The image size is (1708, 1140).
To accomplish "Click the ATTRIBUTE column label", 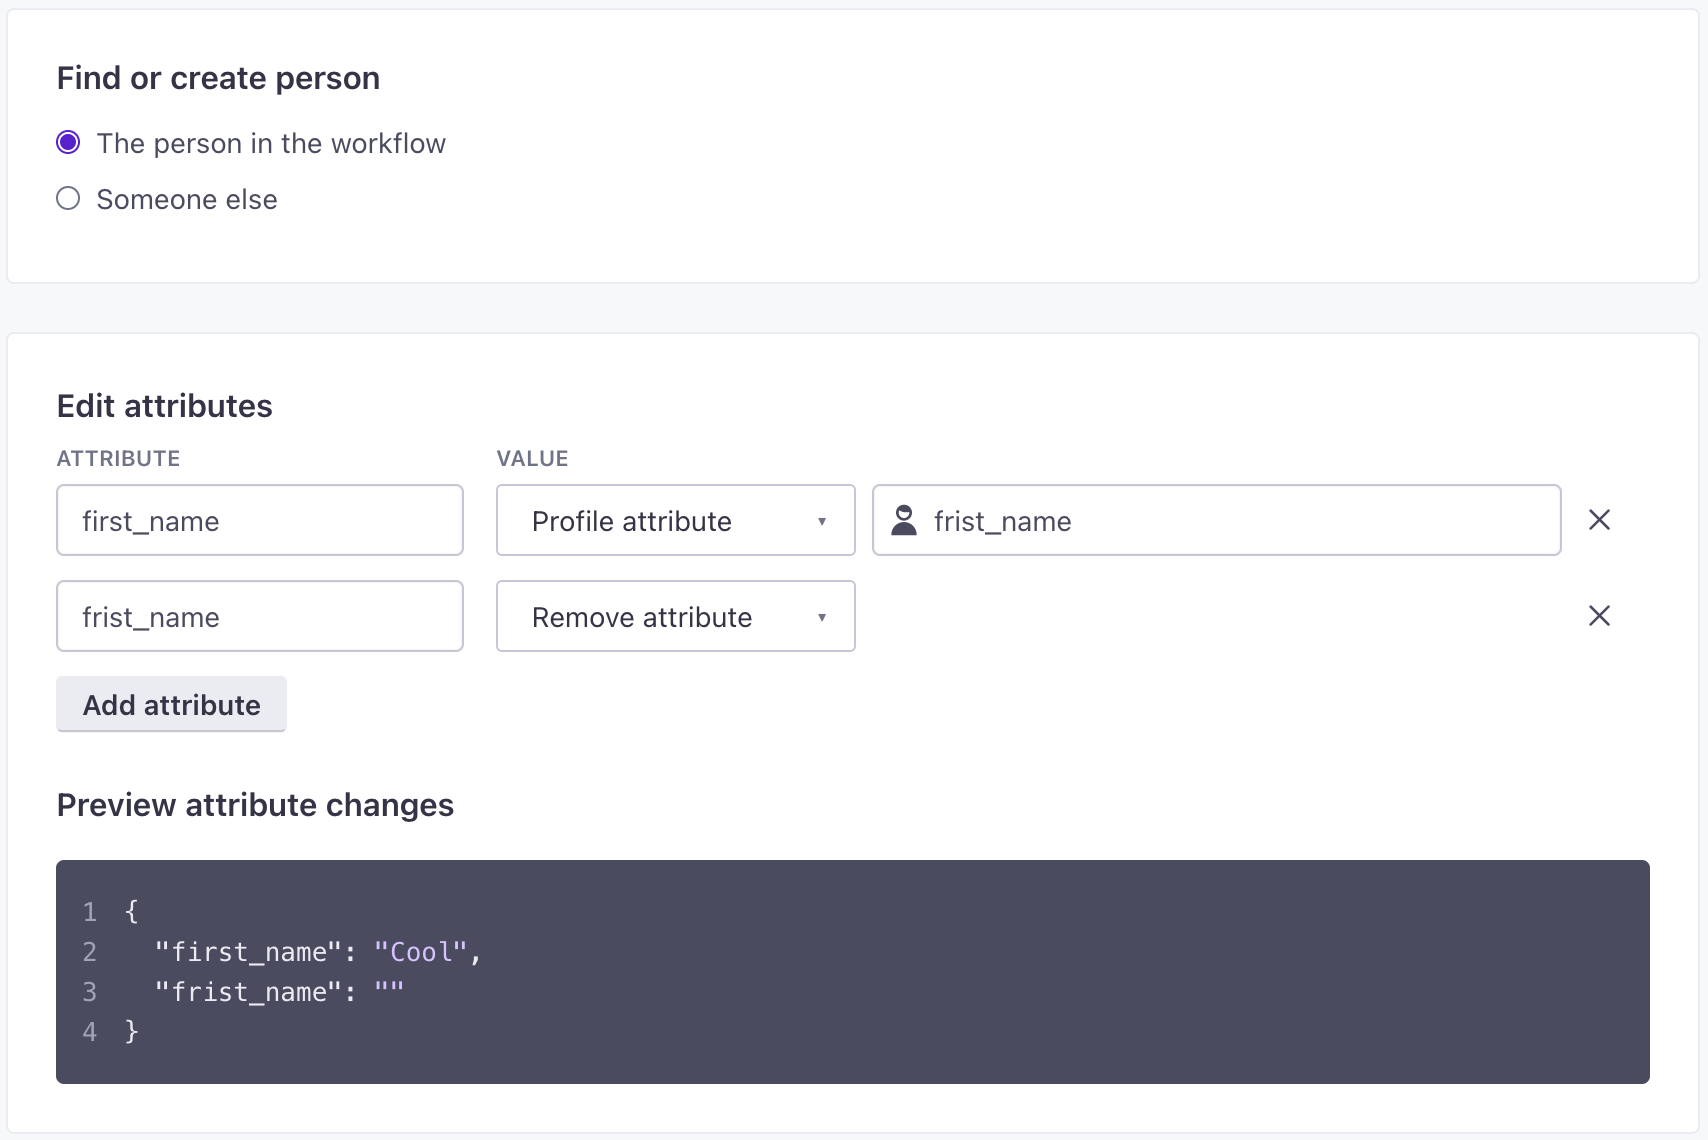I will coord(118,459).
